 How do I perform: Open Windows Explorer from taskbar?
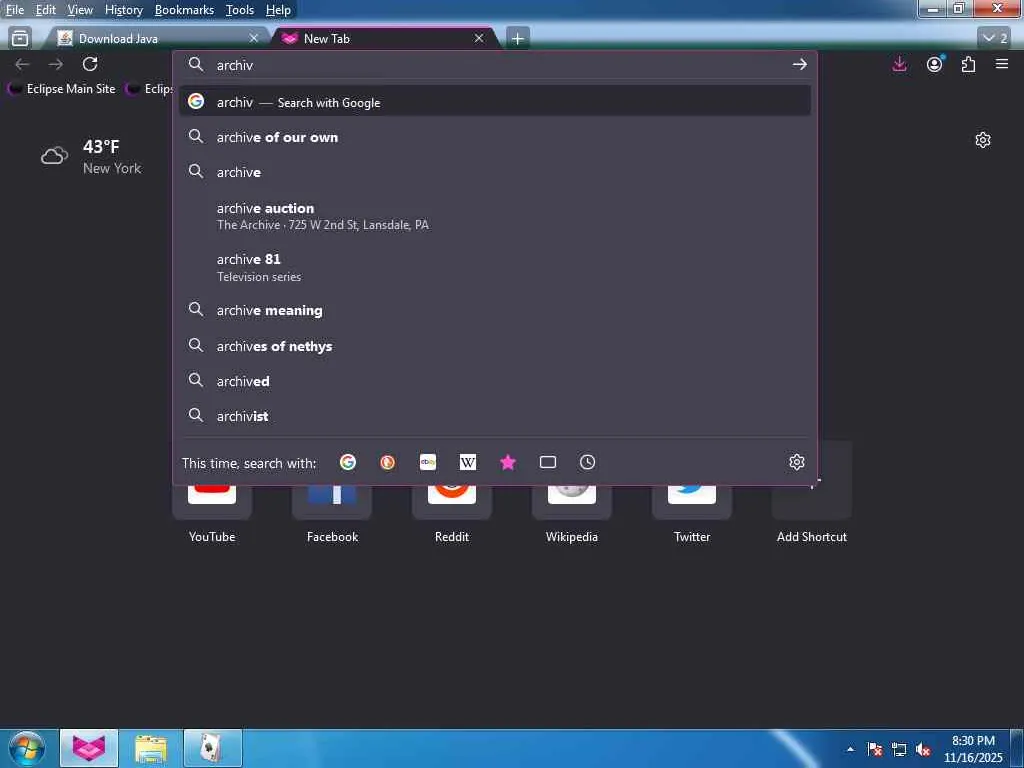pos(151,748)
